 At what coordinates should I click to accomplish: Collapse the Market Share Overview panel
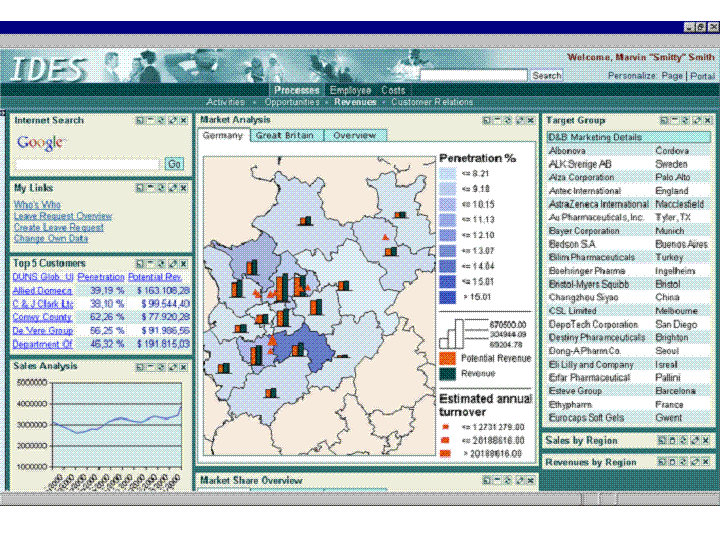(497, 480)
